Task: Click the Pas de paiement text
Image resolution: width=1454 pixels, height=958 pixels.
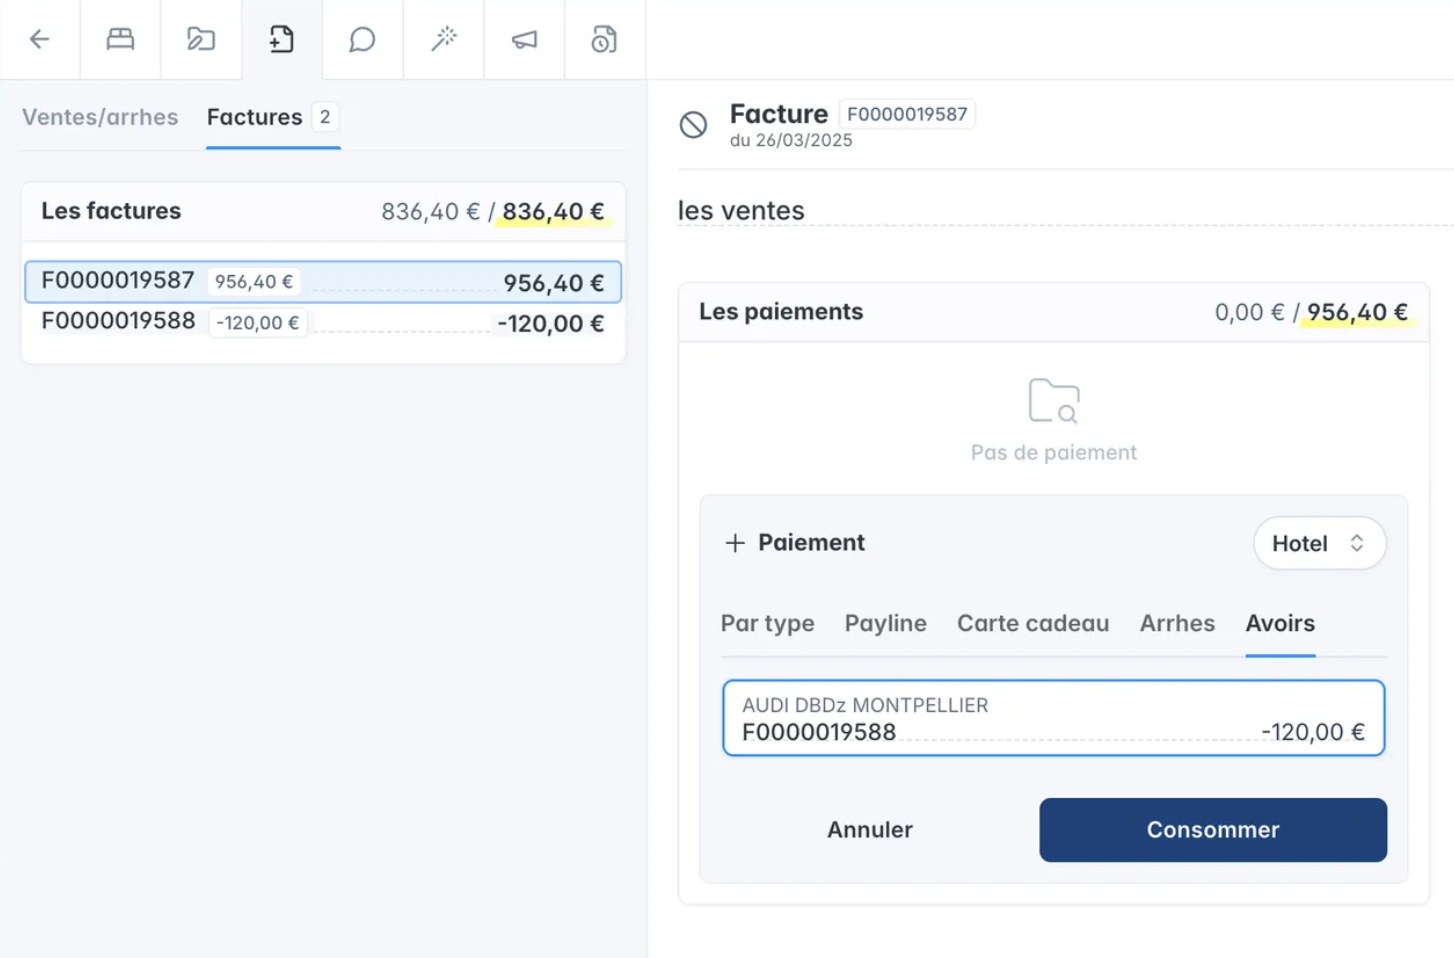Action: click(1054, 453)
